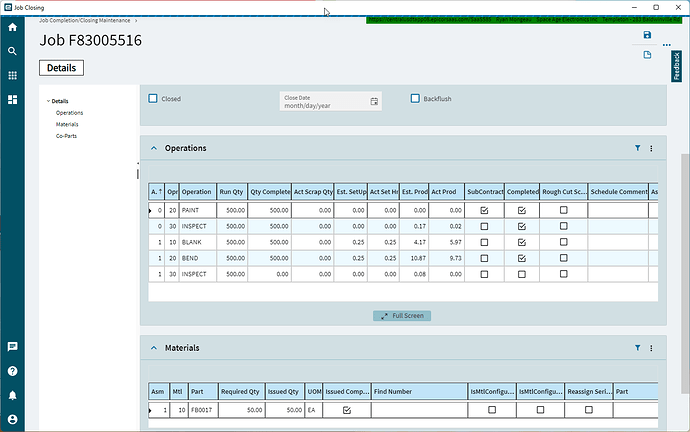Image resolution: width=690 pixels, height=432 pixels.
Task: Click part FB0017 in Materials grid
Action: pos(203,410)
